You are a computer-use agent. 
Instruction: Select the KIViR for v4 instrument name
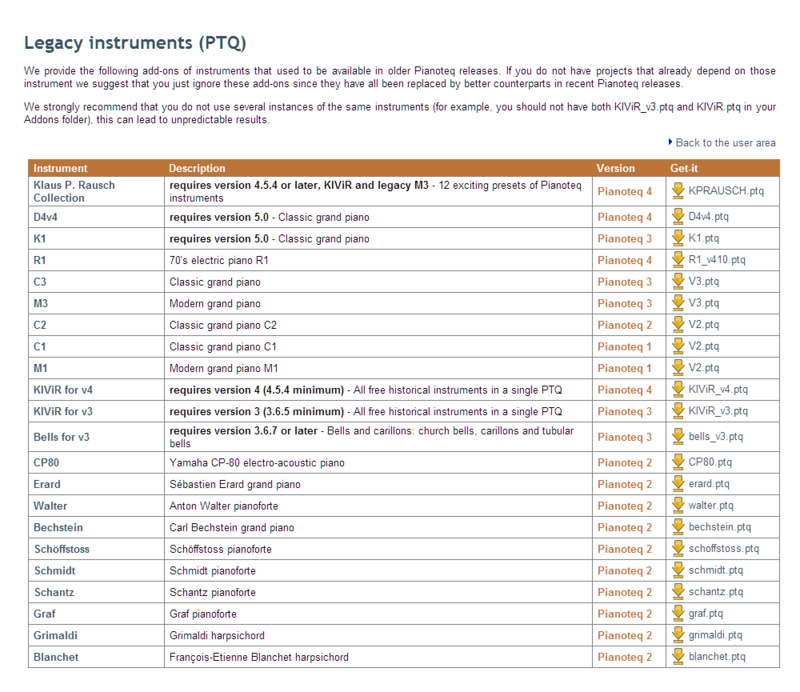pyautogui.click(x=63, y=390)
